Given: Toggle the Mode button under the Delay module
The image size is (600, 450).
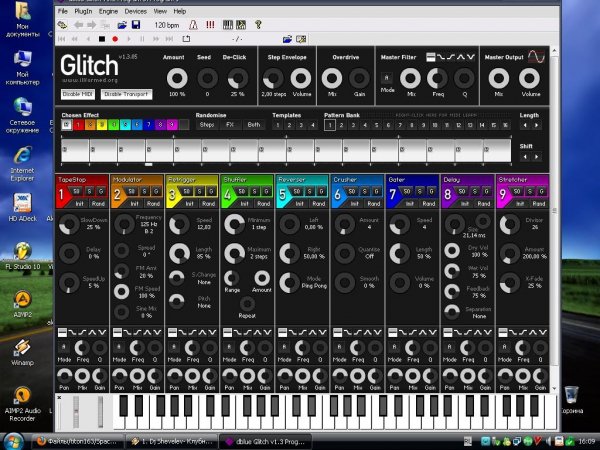Looking at the screenshot, I should (x=450, y=347).
